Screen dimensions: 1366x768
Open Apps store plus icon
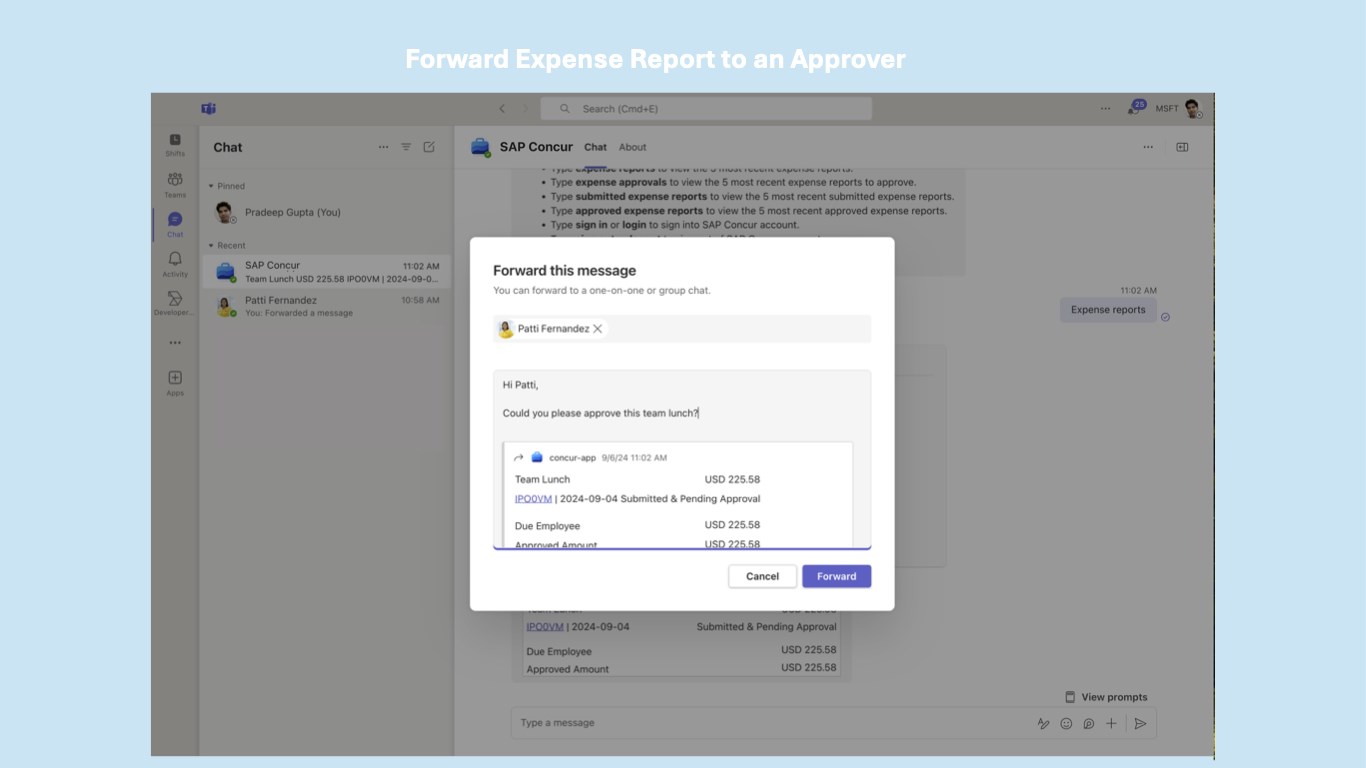point(175,382)
